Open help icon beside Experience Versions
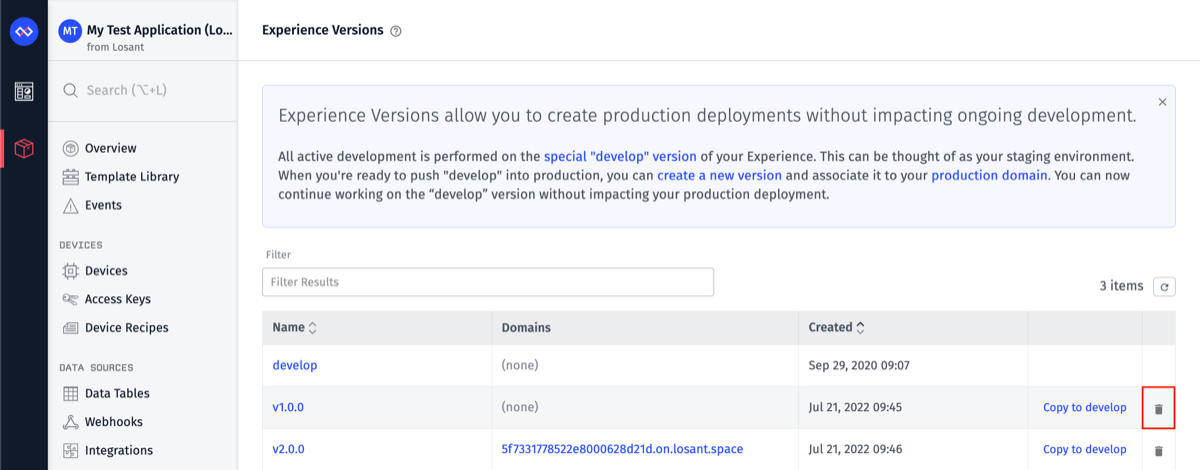This screenshot has height=470, width=1200. tap(396, 31)
